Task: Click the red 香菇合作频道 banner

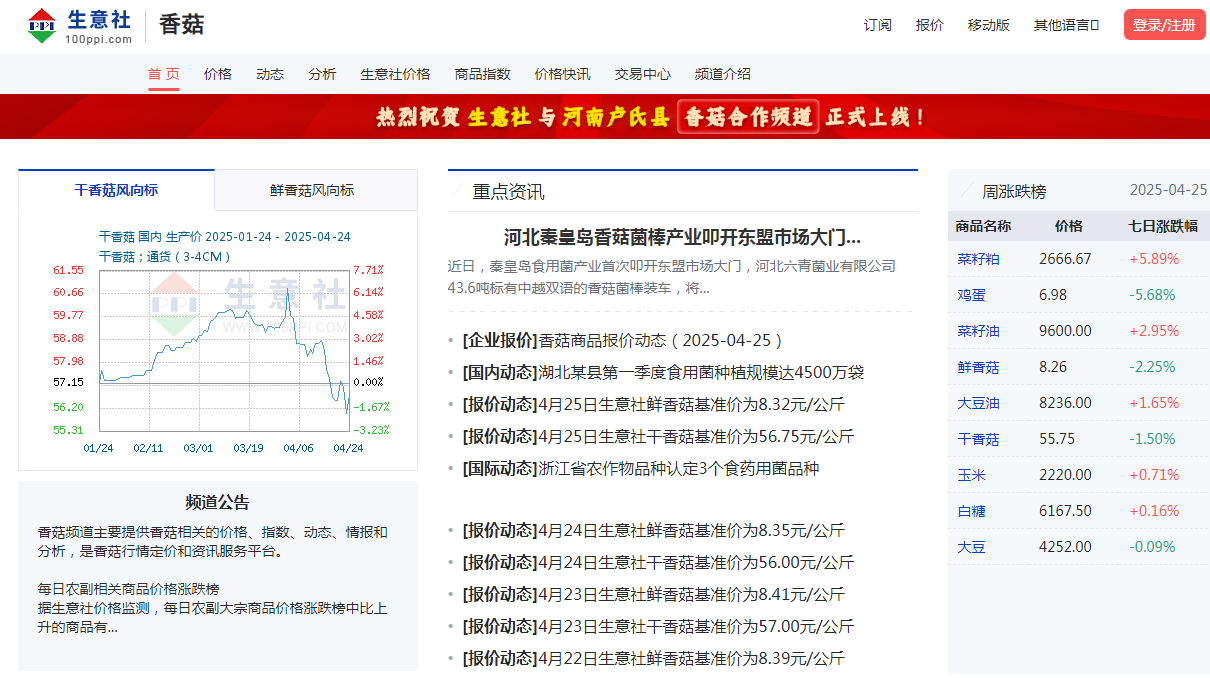Action: click(x=605, y=117)
